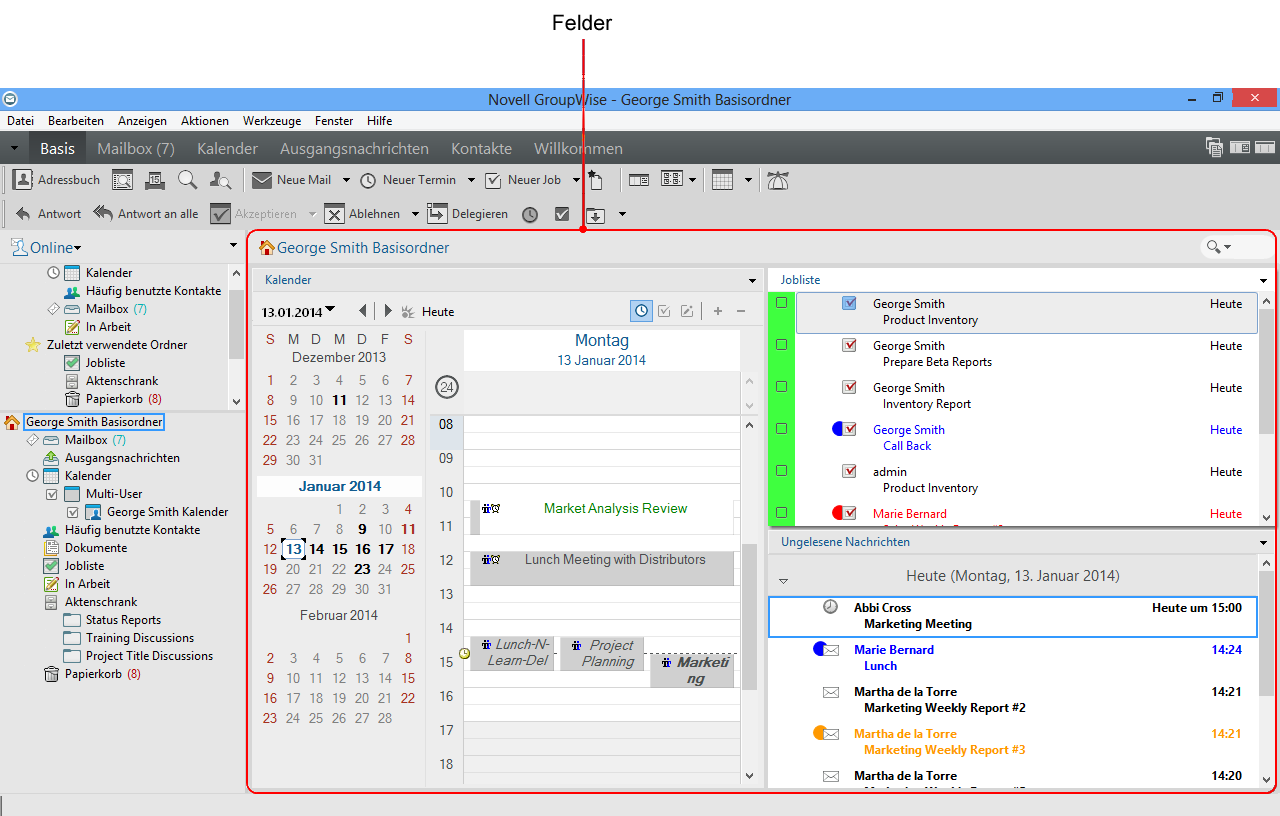Click the contact search icon in toolbar
The width and height of the screenshot is (1280, 816).
[221, 180]
